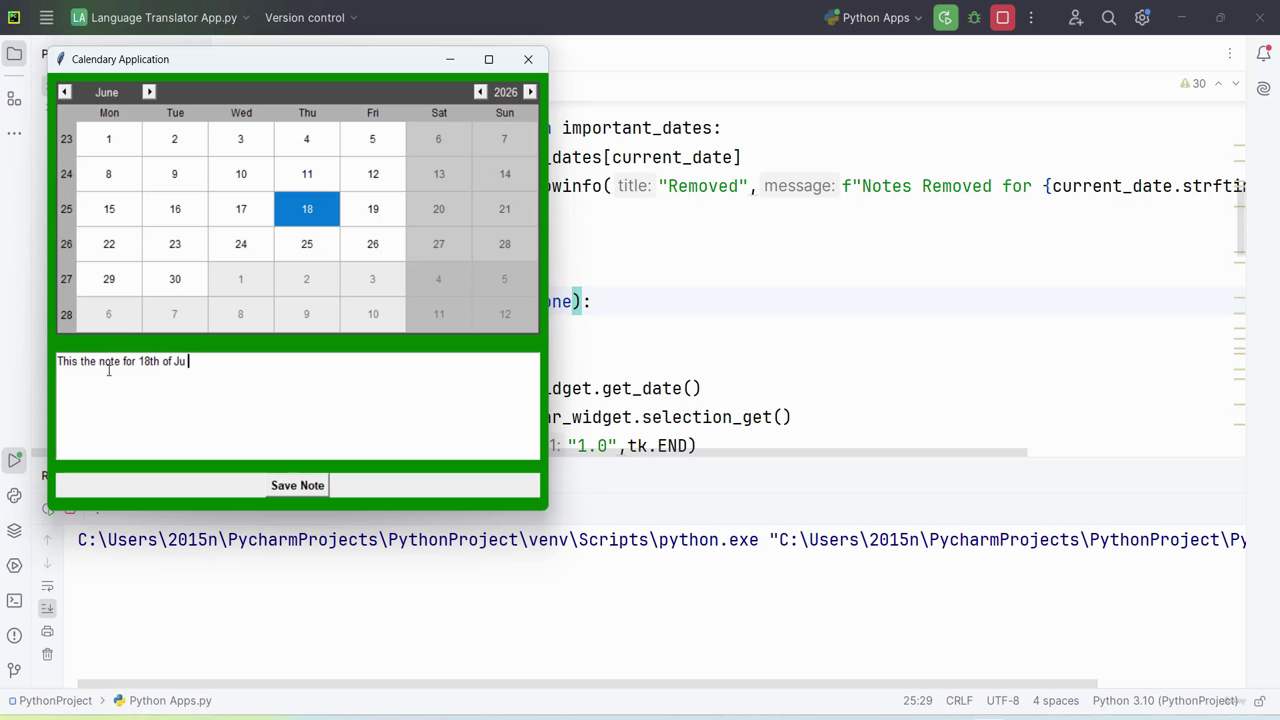Stop the running program with the red square
This screenshot has height=720, width=1280.
click(x=1003, y=18)
